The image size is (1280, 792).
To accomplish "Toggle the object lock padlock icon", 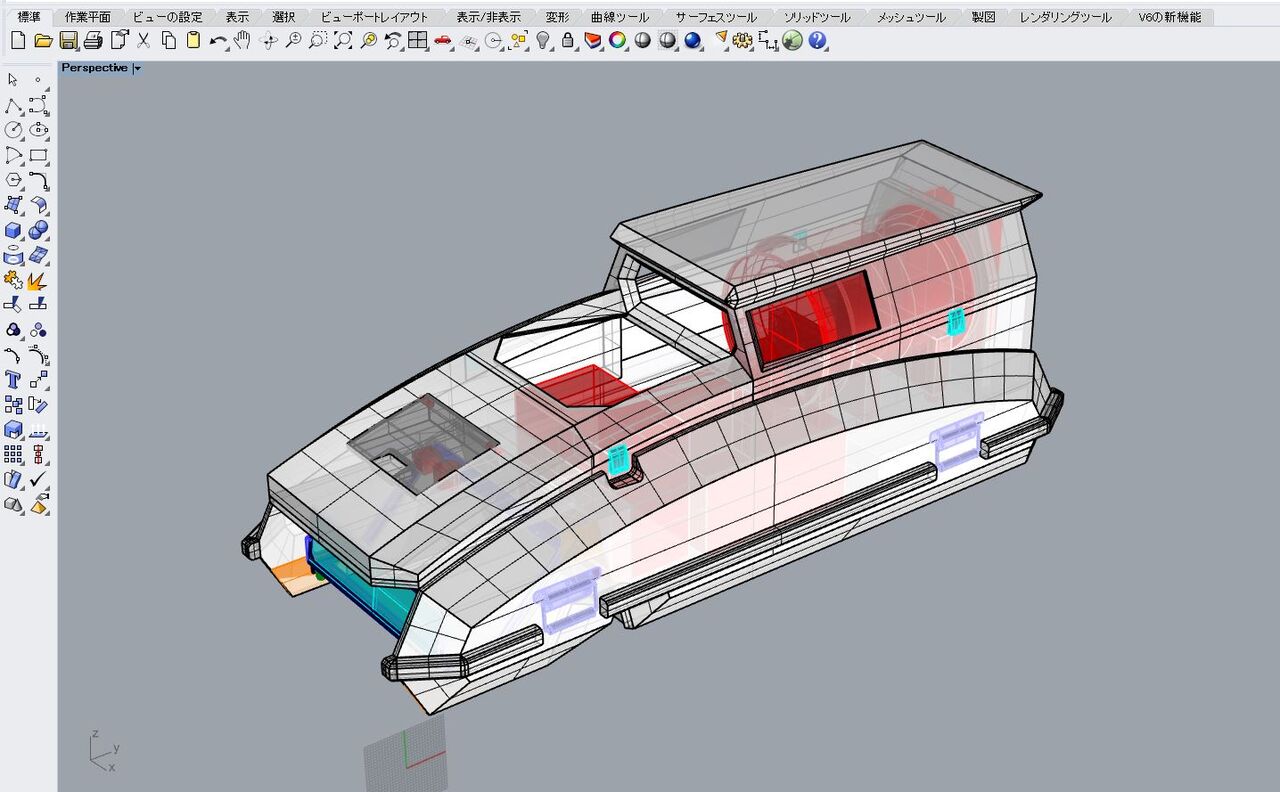I will (568, 41).
